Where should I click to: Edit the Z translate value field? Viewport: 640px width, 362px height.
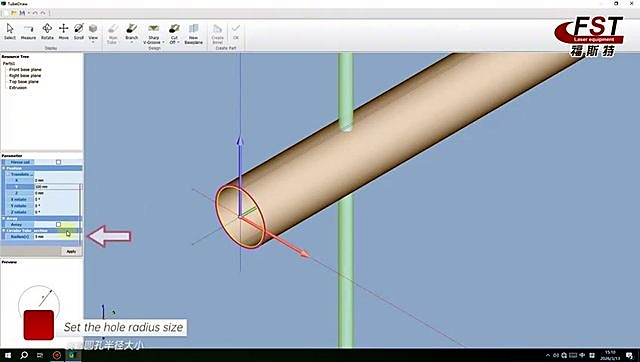tap(56, 193)
